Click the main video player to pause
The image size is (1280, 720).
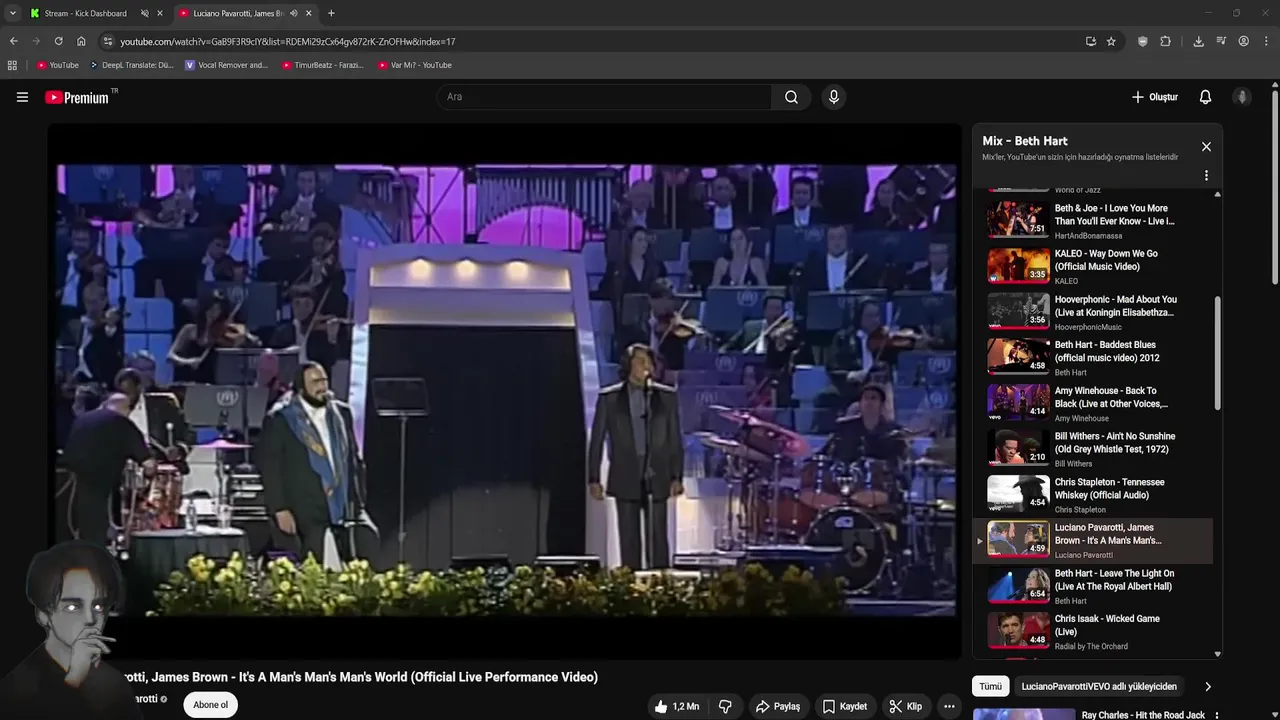[504, 390]
